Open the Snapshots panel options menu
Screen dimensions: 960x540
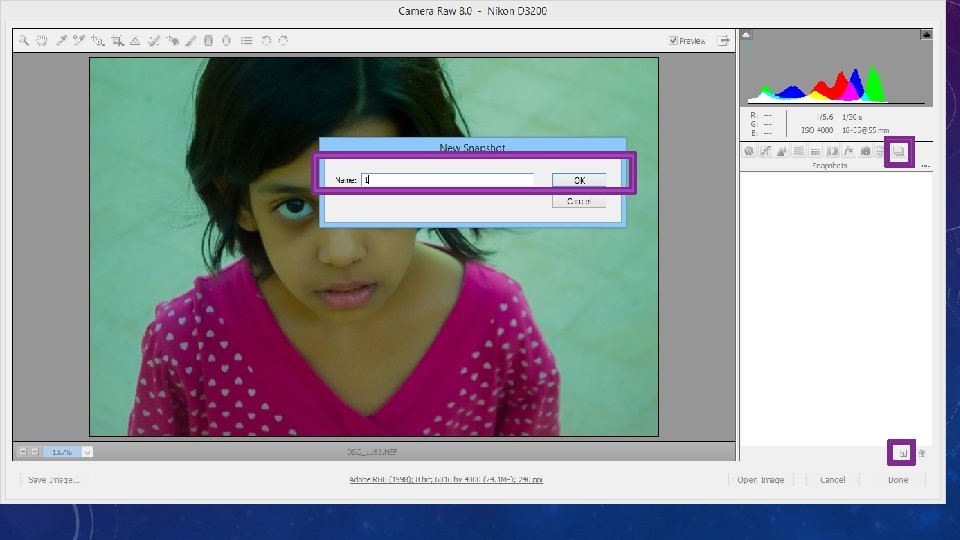[926, 165]
